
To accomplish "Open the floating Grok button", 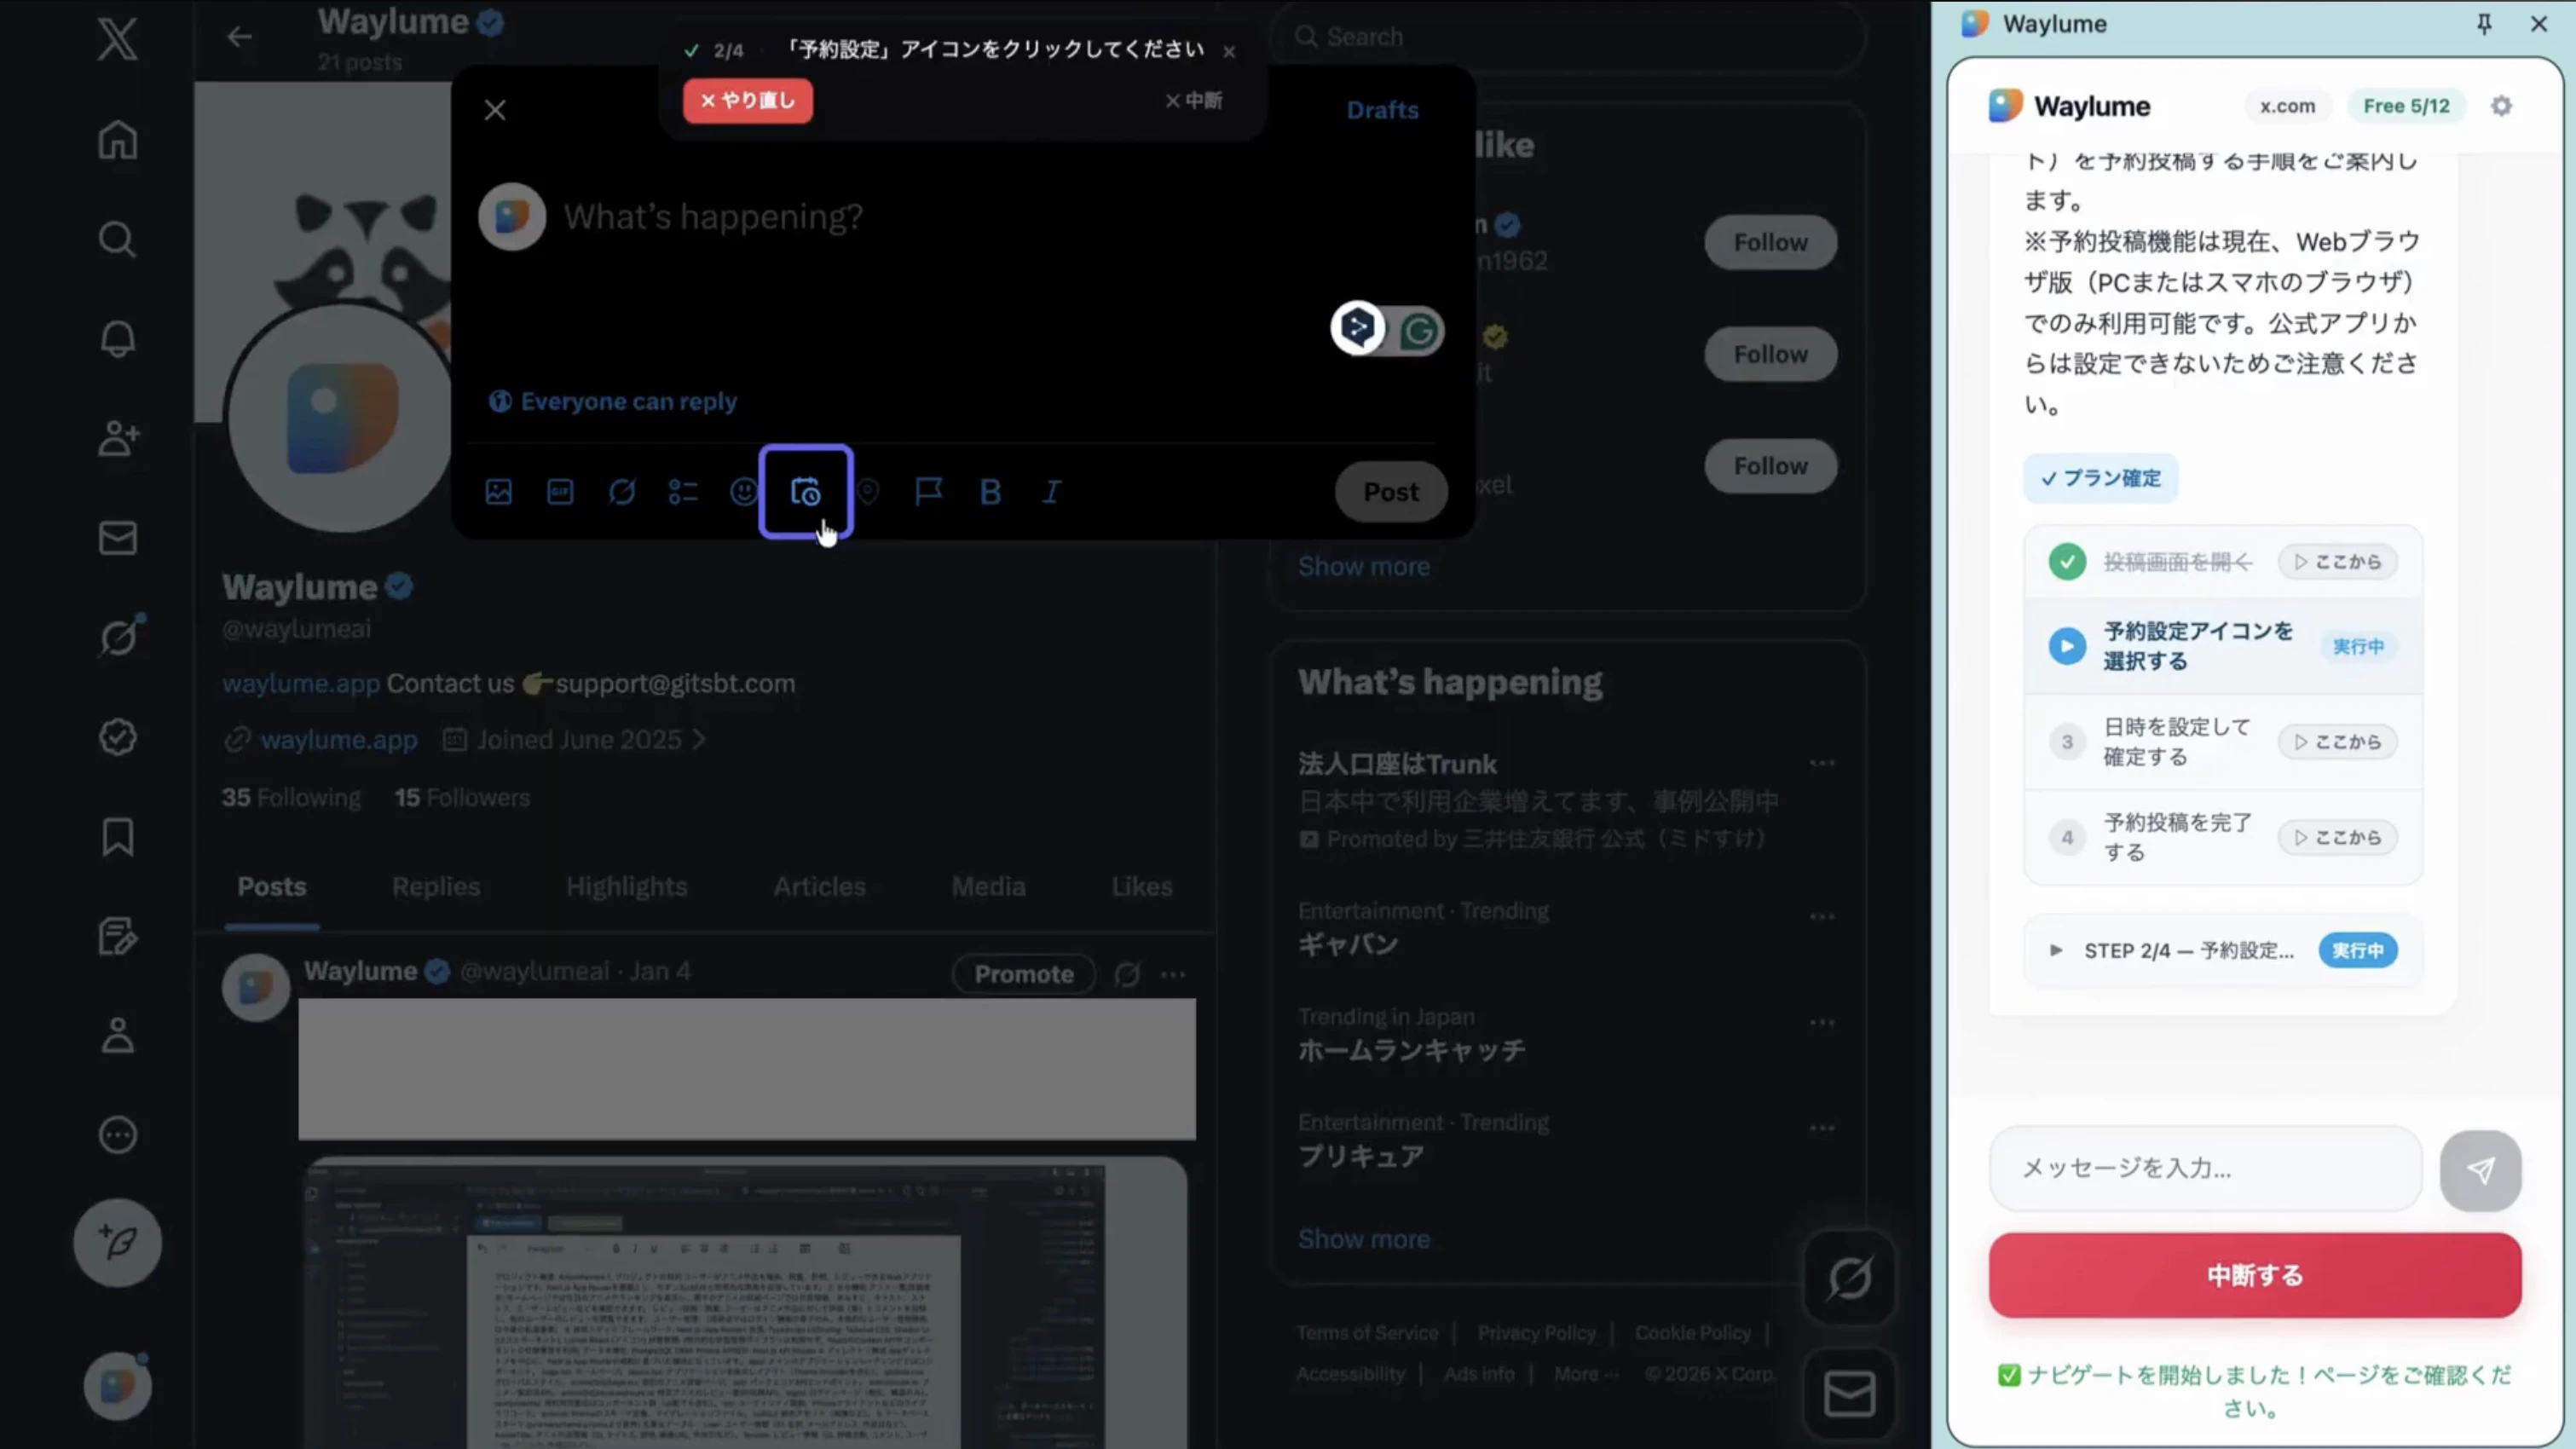I will pos(1849,1278).
